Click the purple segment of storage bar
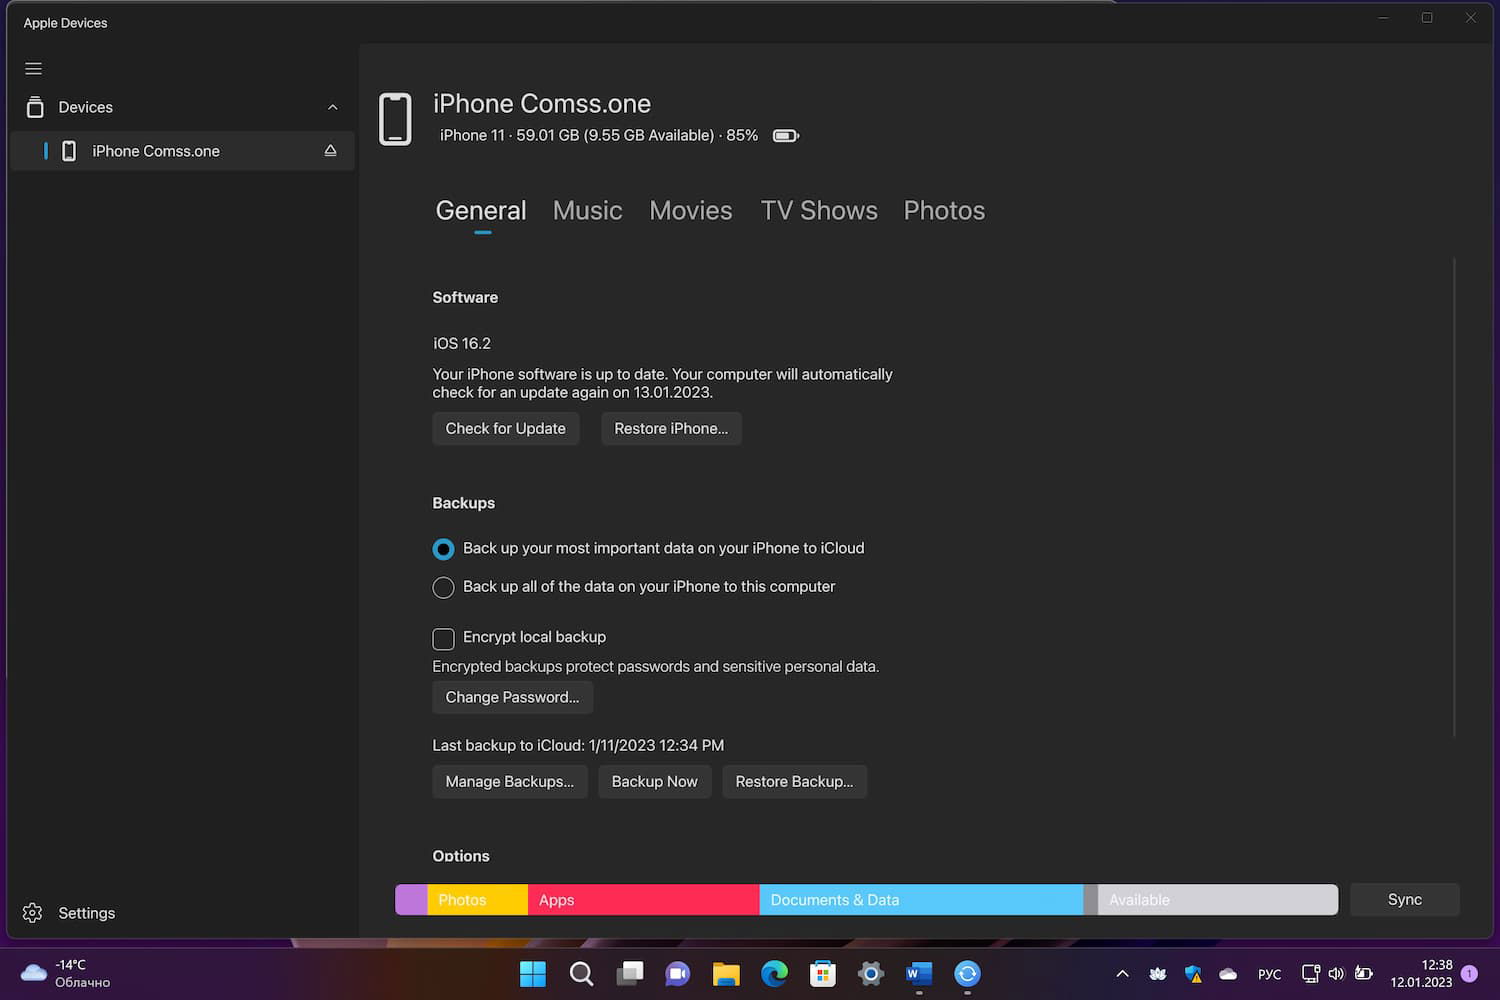Screen dimensions: 1500x1000 [x=411, y=899]
